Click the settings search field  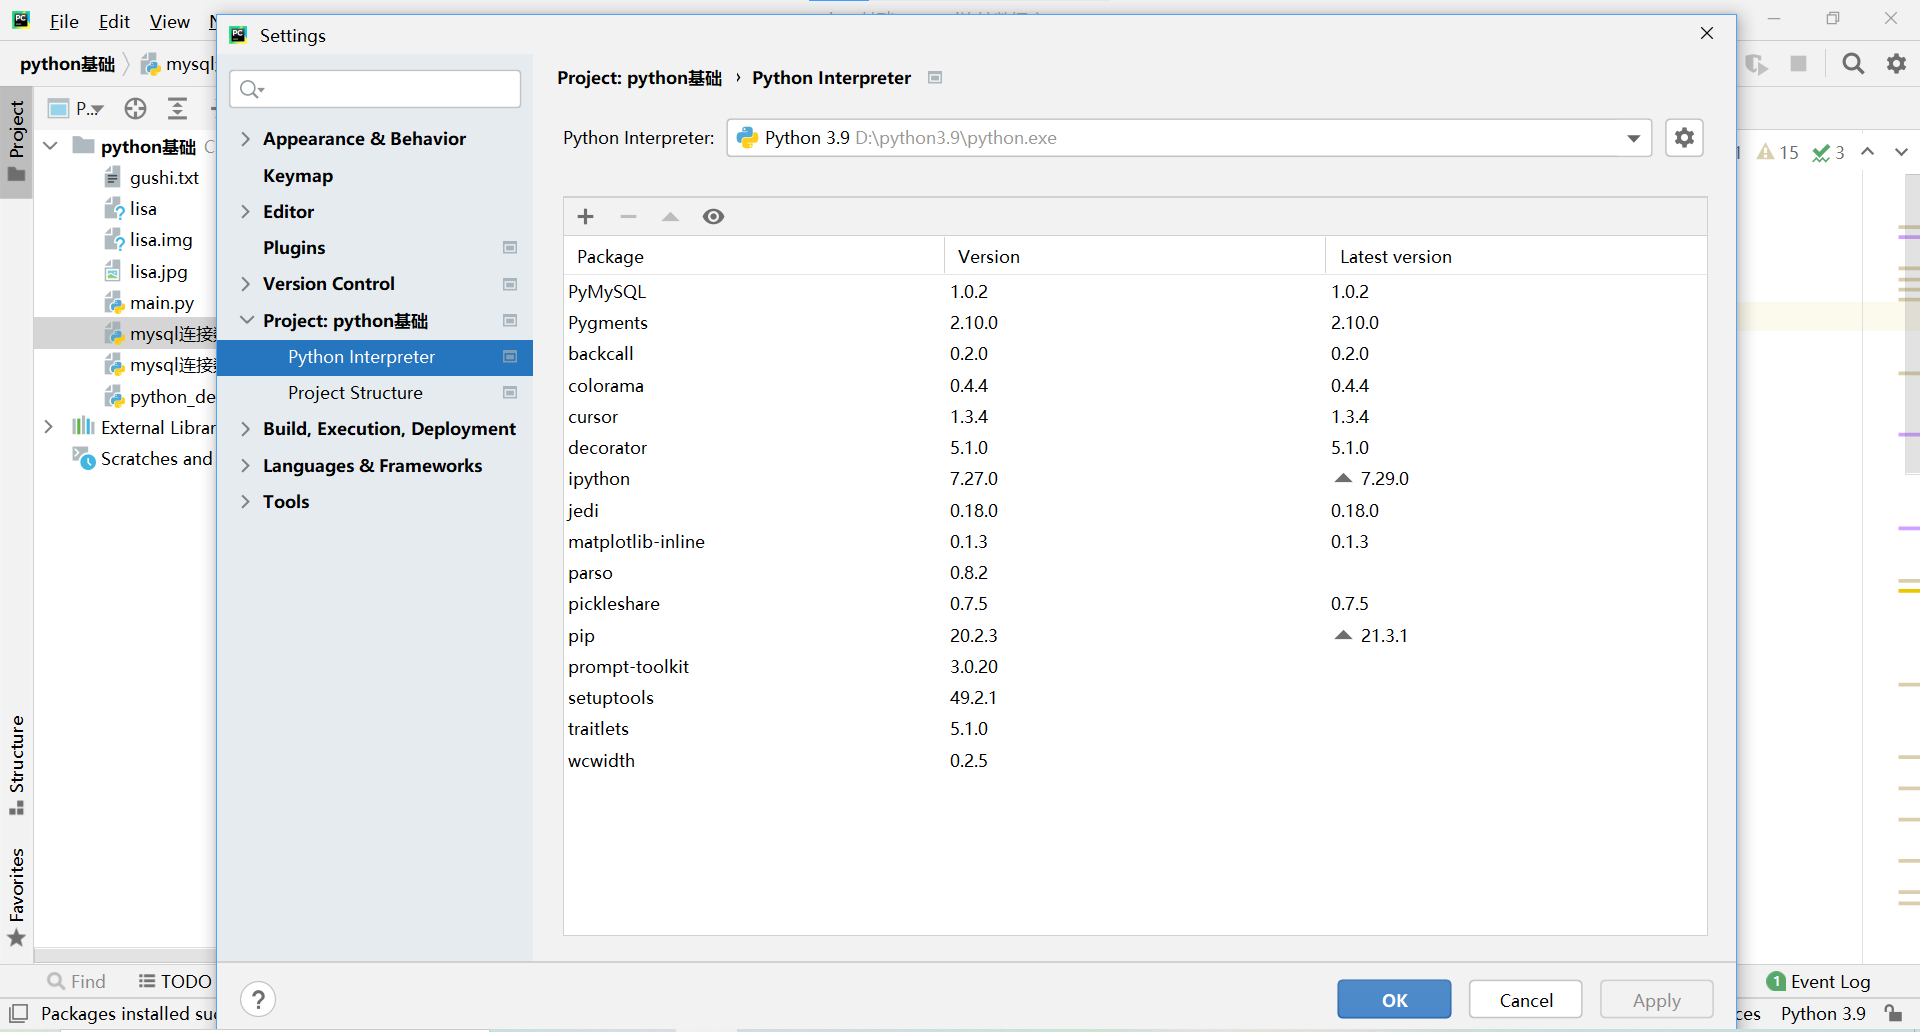pos(375,89)
